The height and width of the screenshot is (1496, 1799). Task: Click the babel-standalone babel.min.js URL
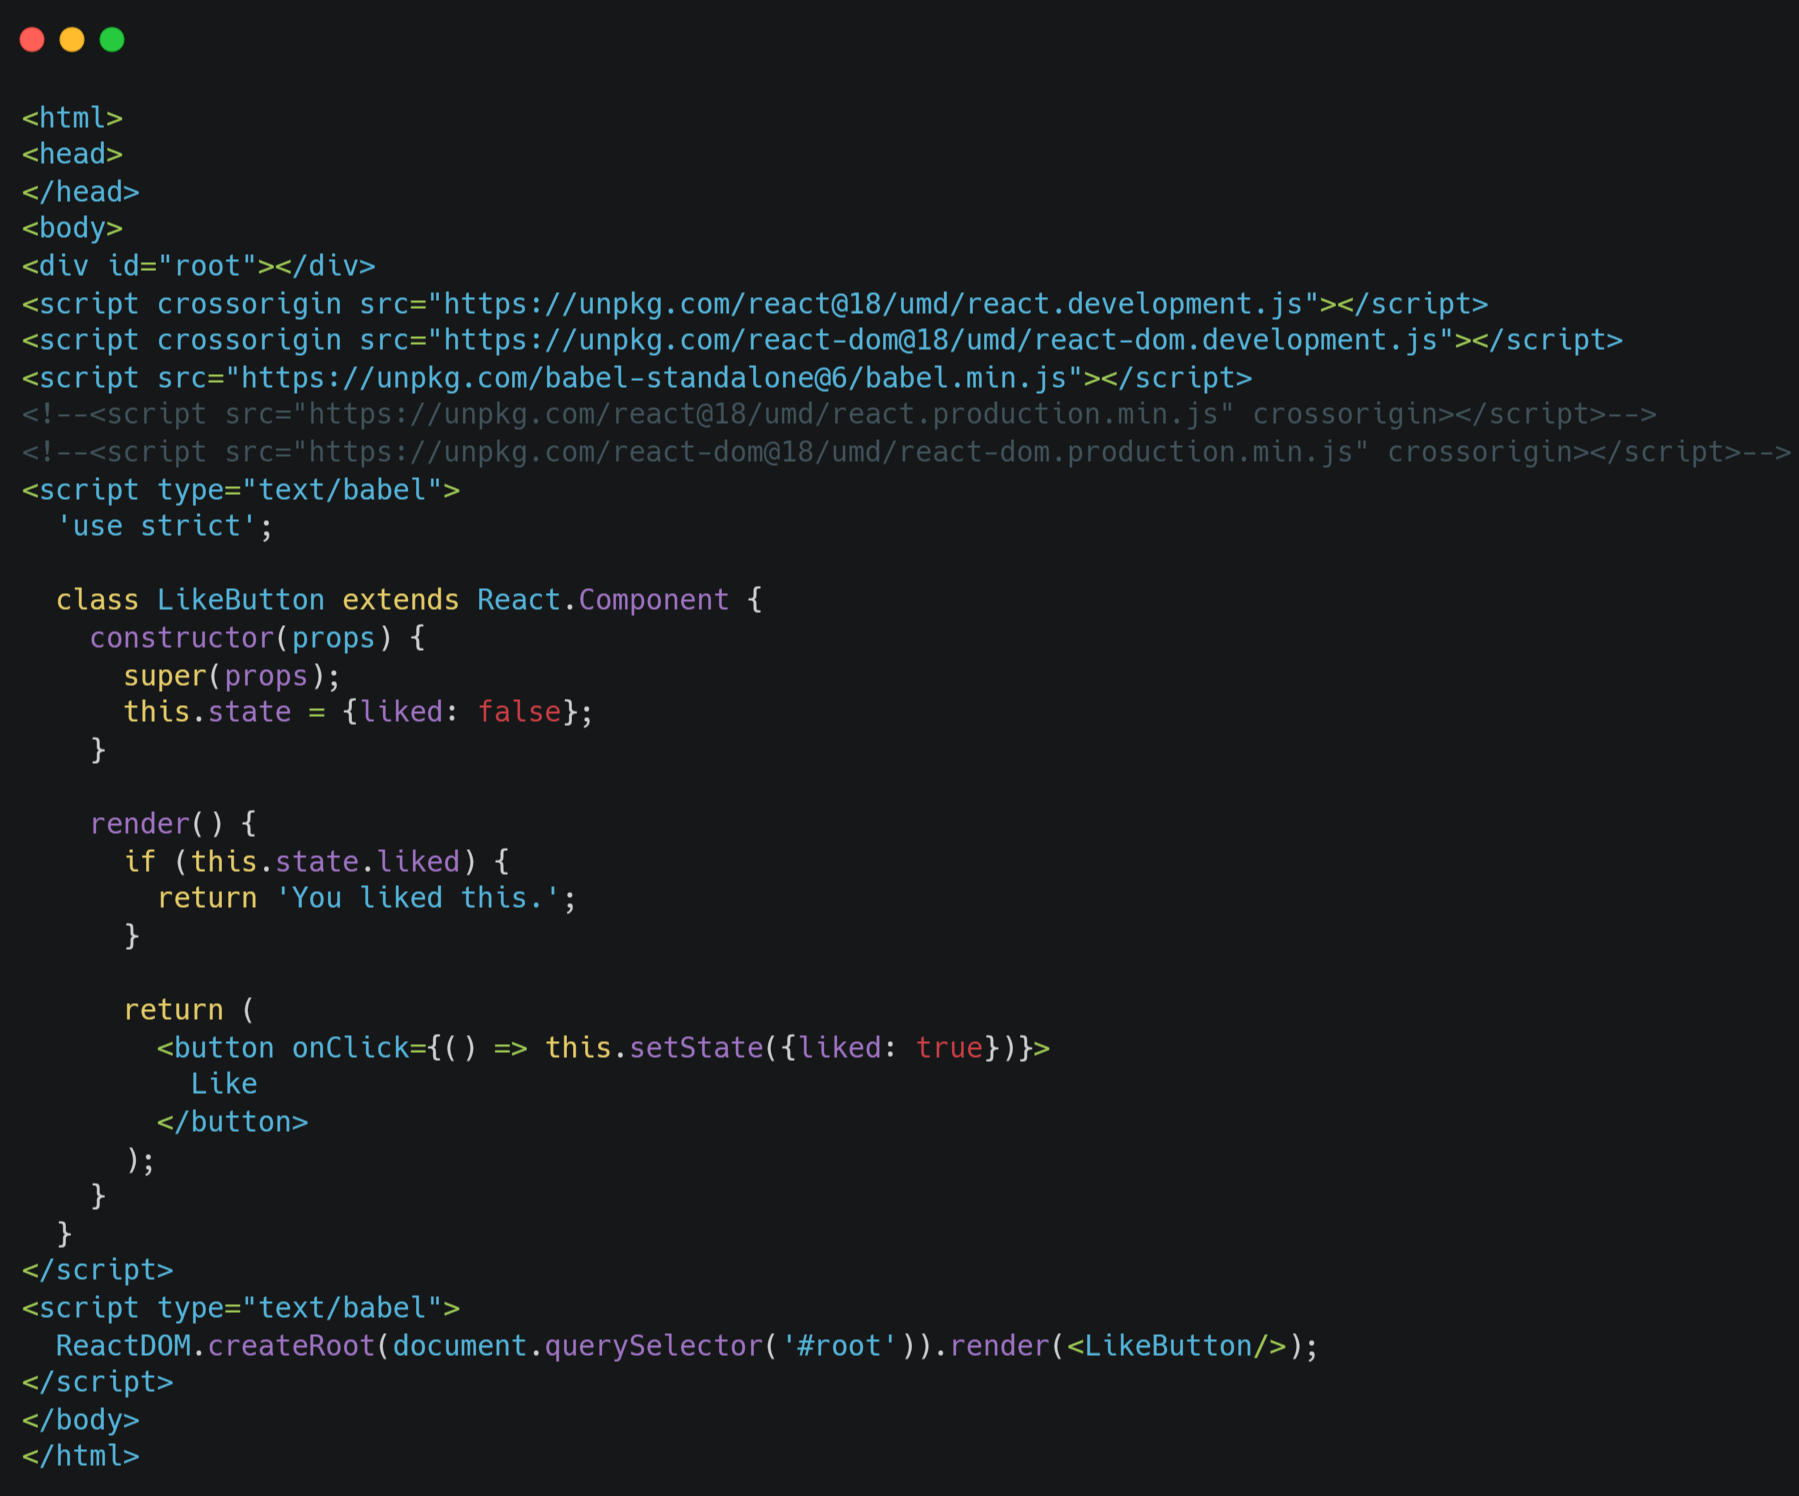click(654, 378)
